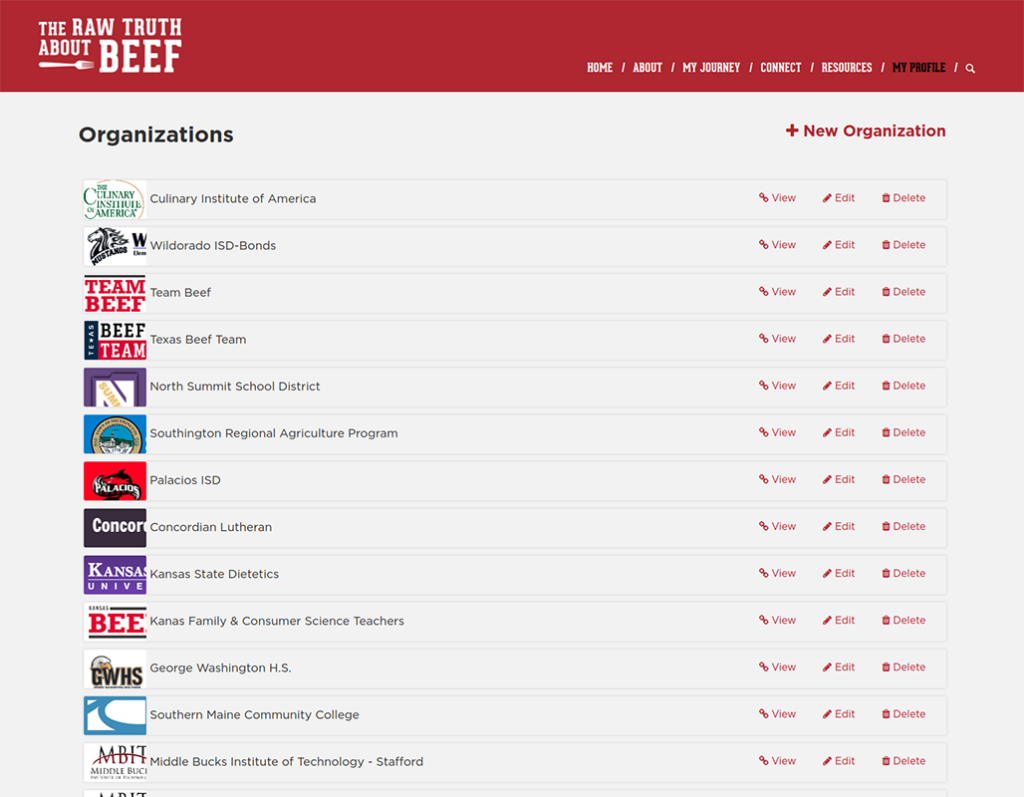Delete Southern Maine Community College

[x=903, y=715]
